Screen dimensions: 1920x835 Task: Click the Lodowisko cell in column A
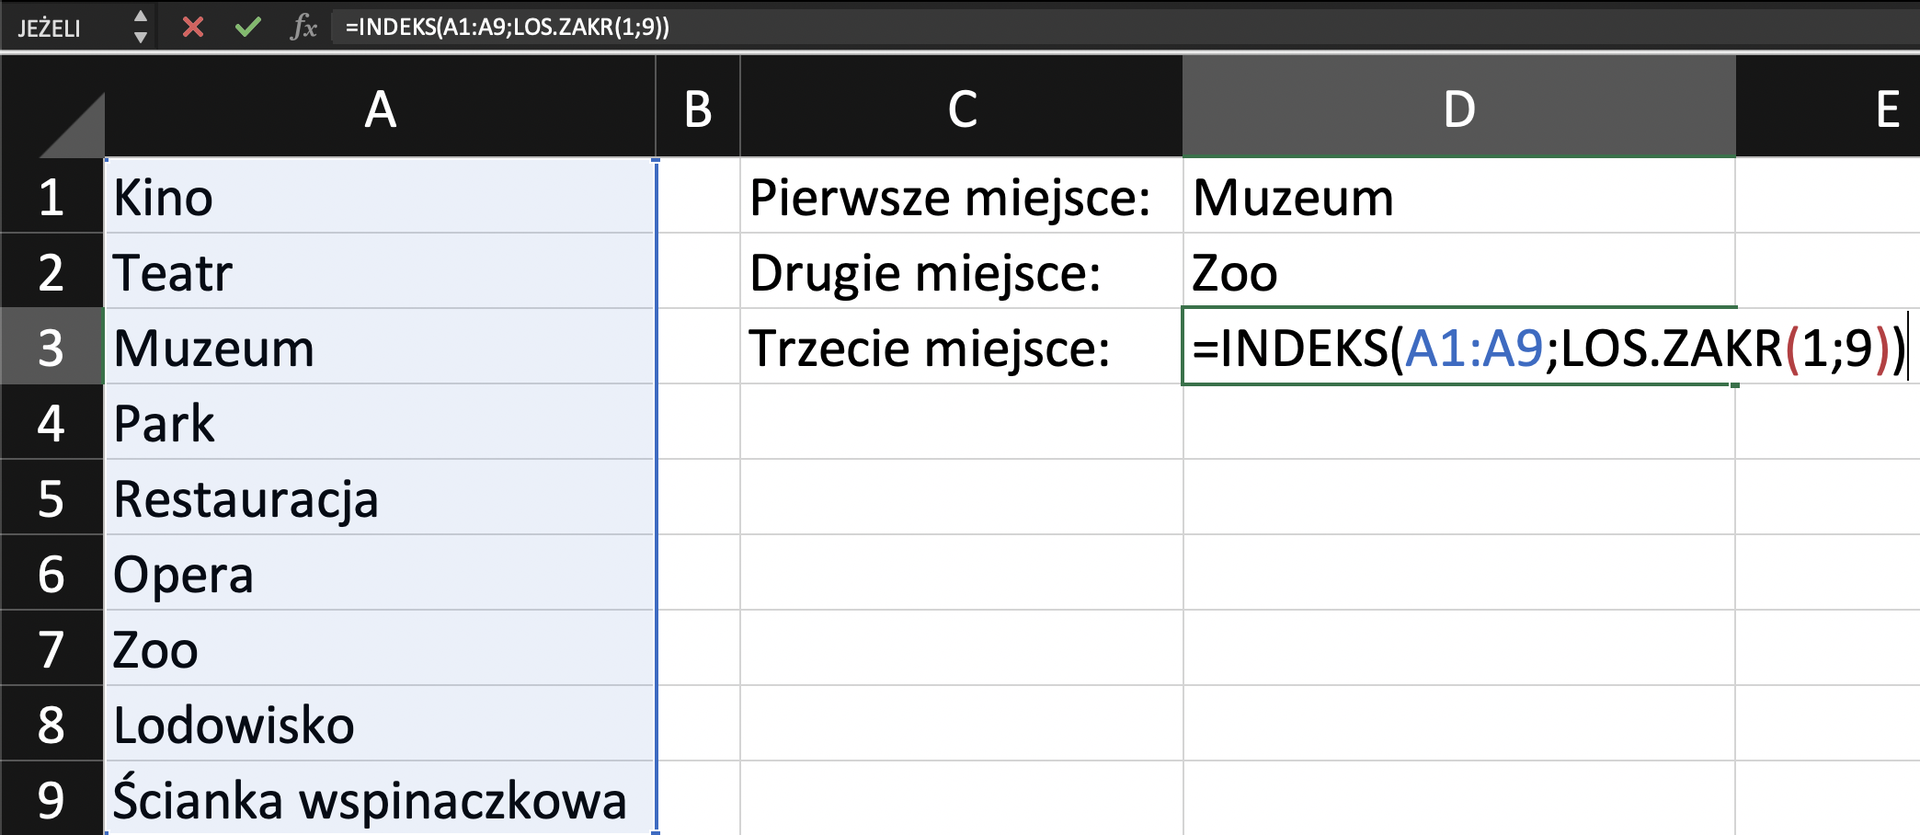point(380,723)
